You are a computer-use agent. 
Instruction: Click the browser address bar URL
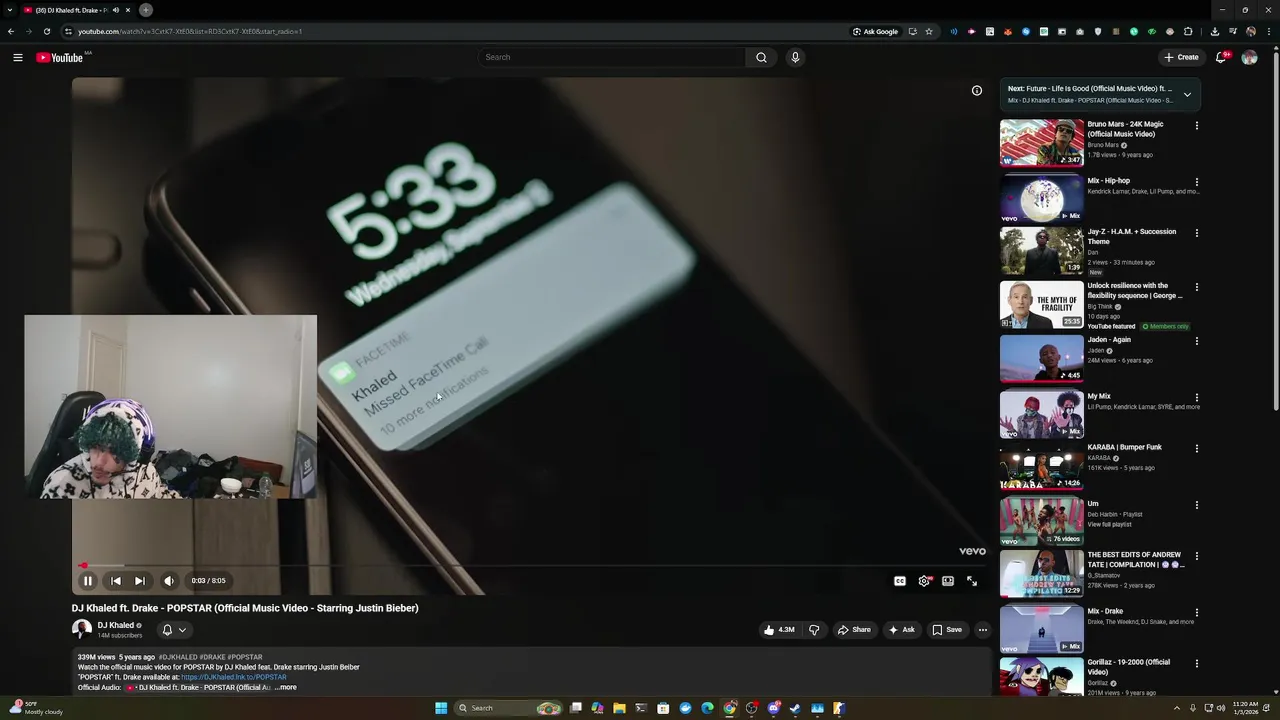pos(190,31)
